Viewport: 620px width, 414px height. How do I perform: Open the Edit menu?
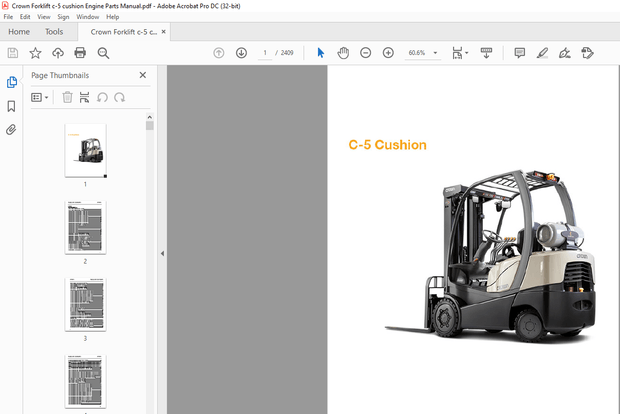point(25,17)
